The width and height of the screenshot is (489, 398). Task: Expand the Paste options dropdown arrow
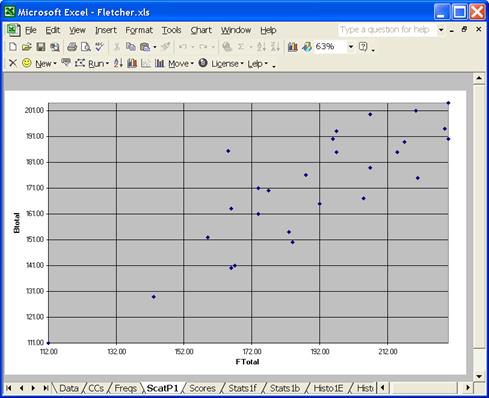(x=155, y=47)
